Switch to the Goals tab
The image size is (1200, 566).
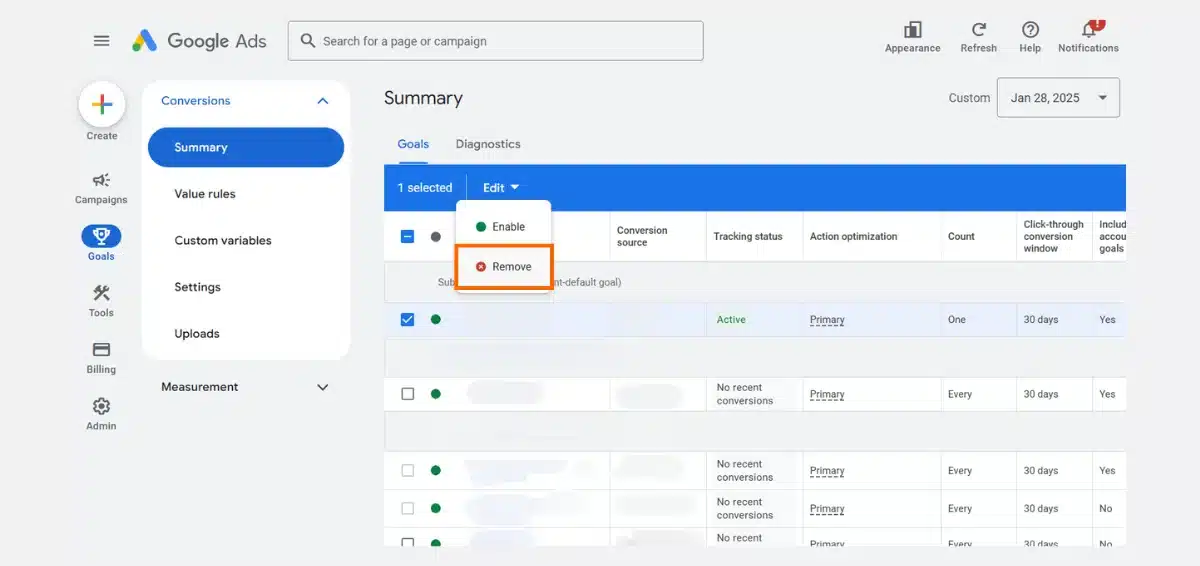(413, 144)
